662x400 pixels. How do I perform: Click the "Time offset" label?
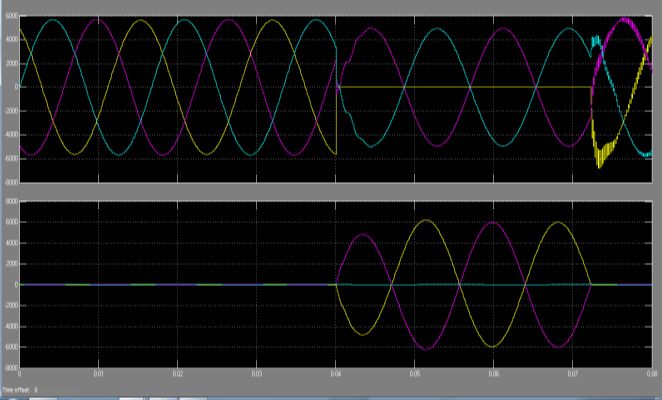(16, 390)
